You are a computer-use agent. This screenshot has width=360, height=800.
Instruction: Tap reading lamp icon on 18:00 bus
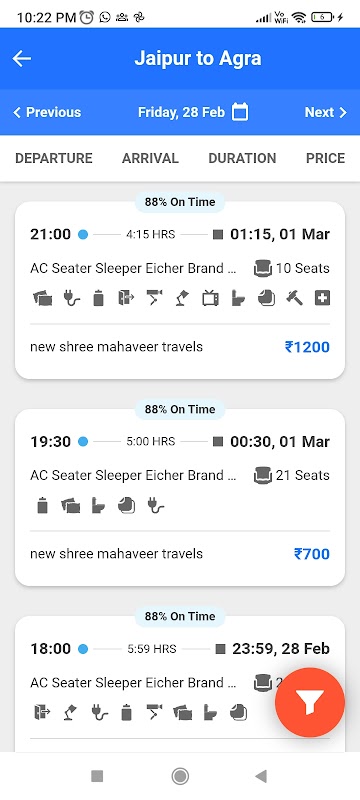(70, 712)
